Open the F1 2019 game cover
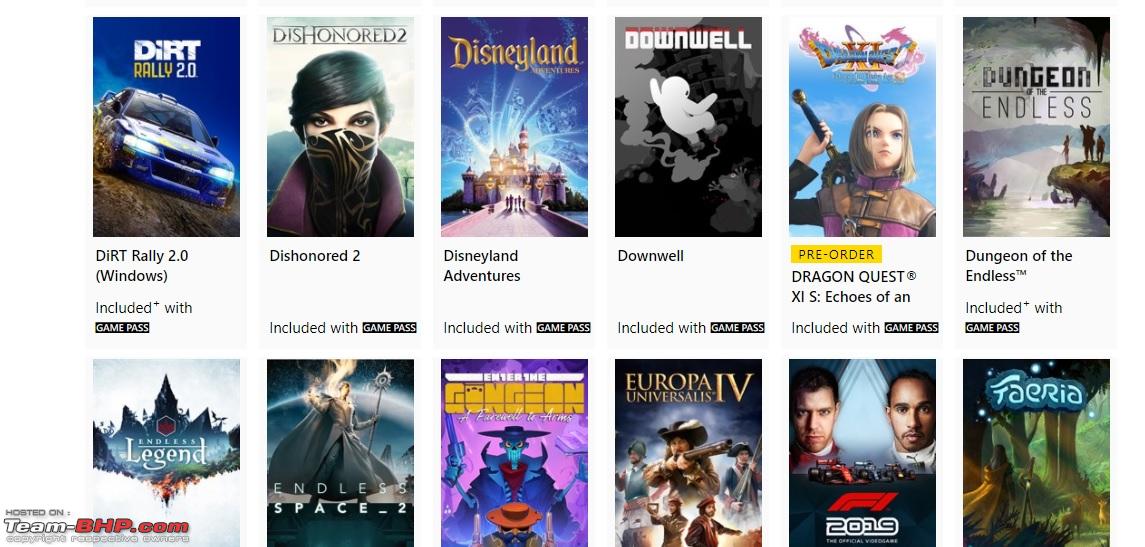1145x547 pixels. click(862, 453)
